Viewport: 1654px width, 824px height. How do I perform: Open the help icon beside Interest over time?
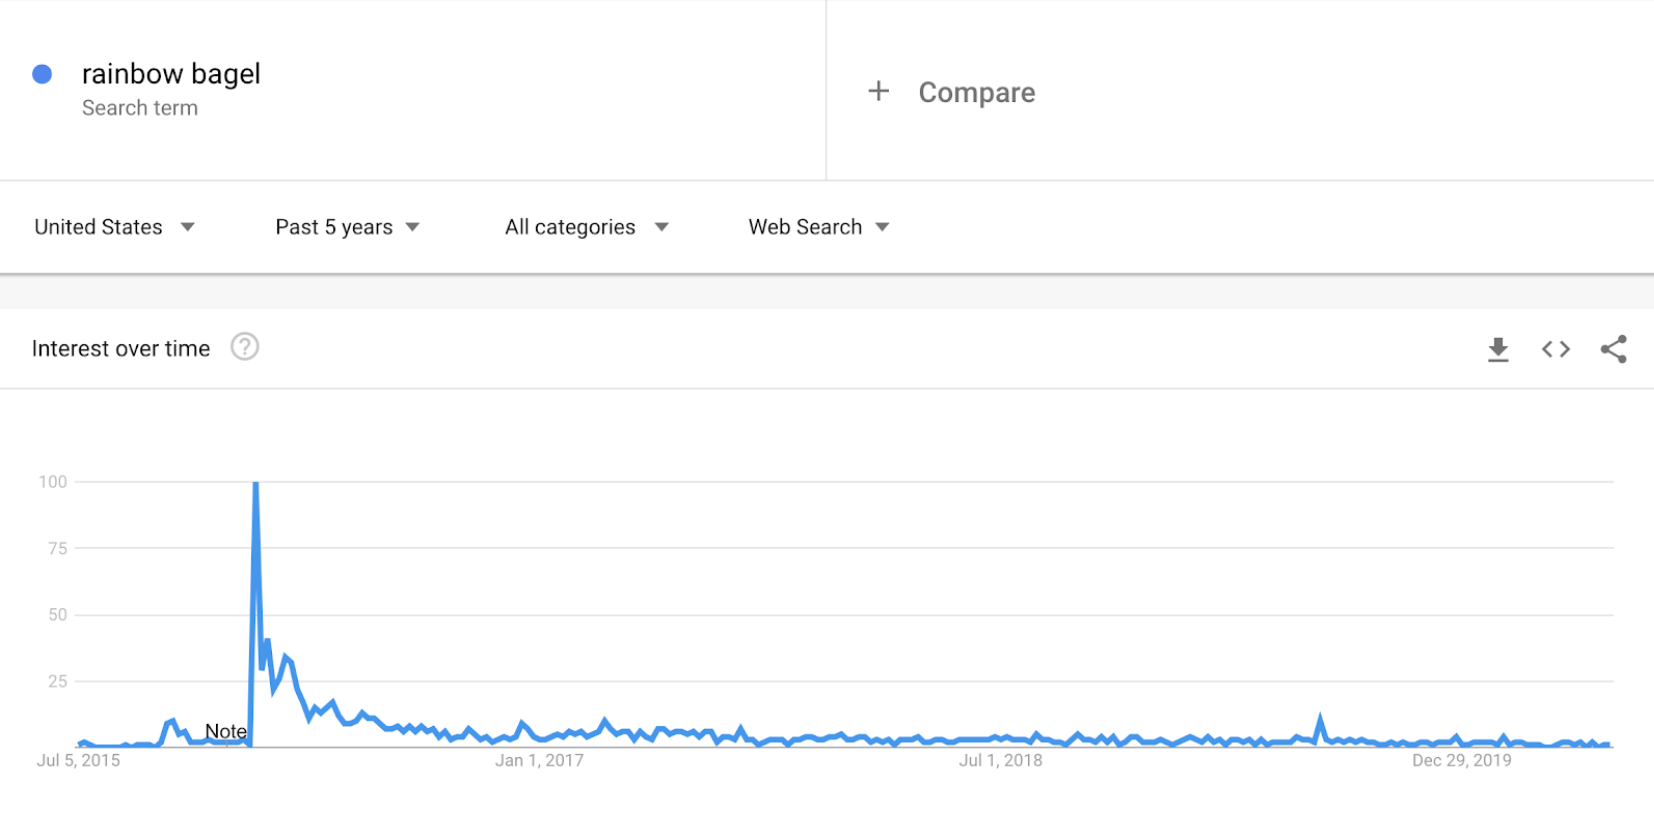click(245, 347)
